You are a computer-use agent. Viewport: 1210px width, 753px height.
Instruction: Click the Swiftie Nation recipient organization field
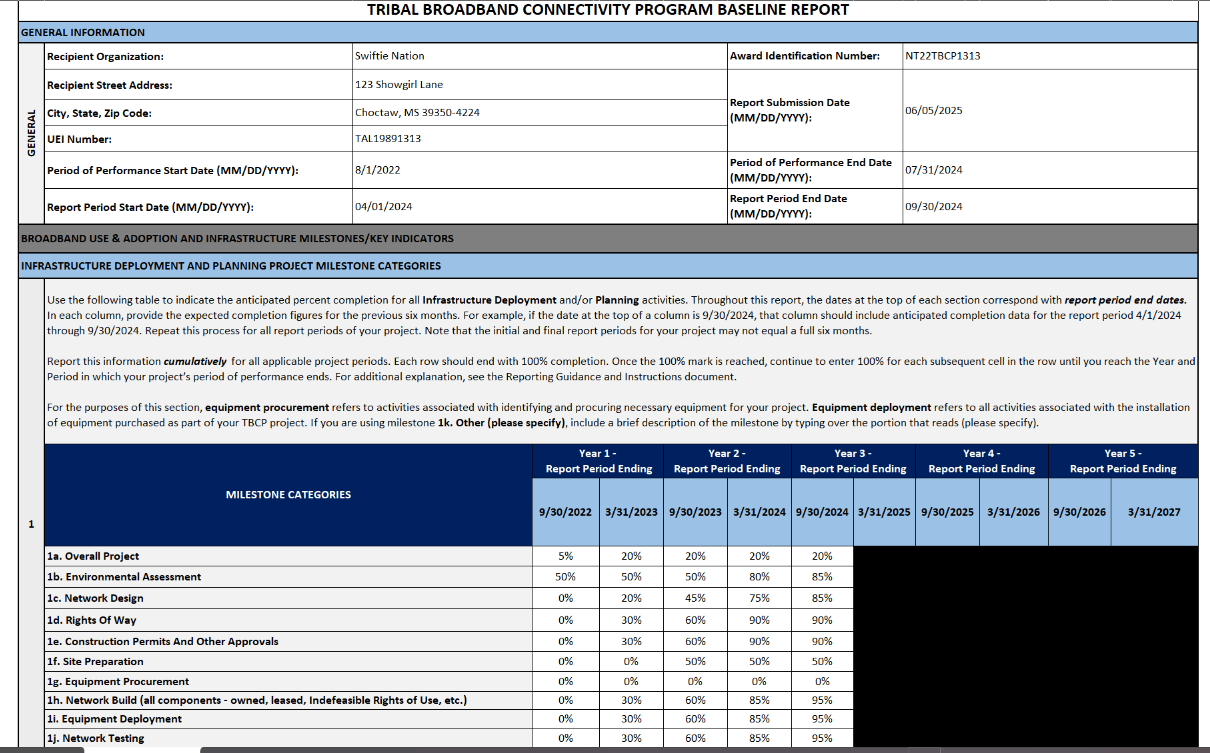pyautogui.click(x=540, y=56)
